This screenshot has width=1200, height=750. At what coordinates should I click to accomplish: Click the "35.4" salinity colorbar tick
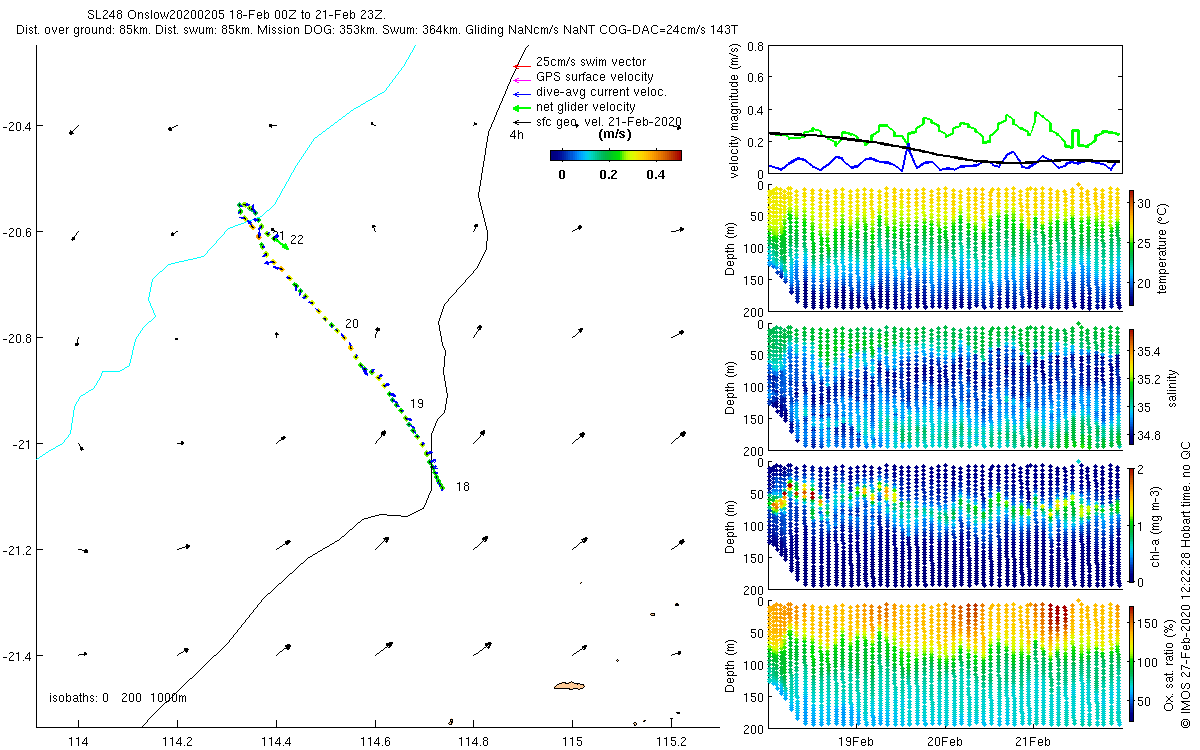pyautogui.click(x=1151, y=352)
